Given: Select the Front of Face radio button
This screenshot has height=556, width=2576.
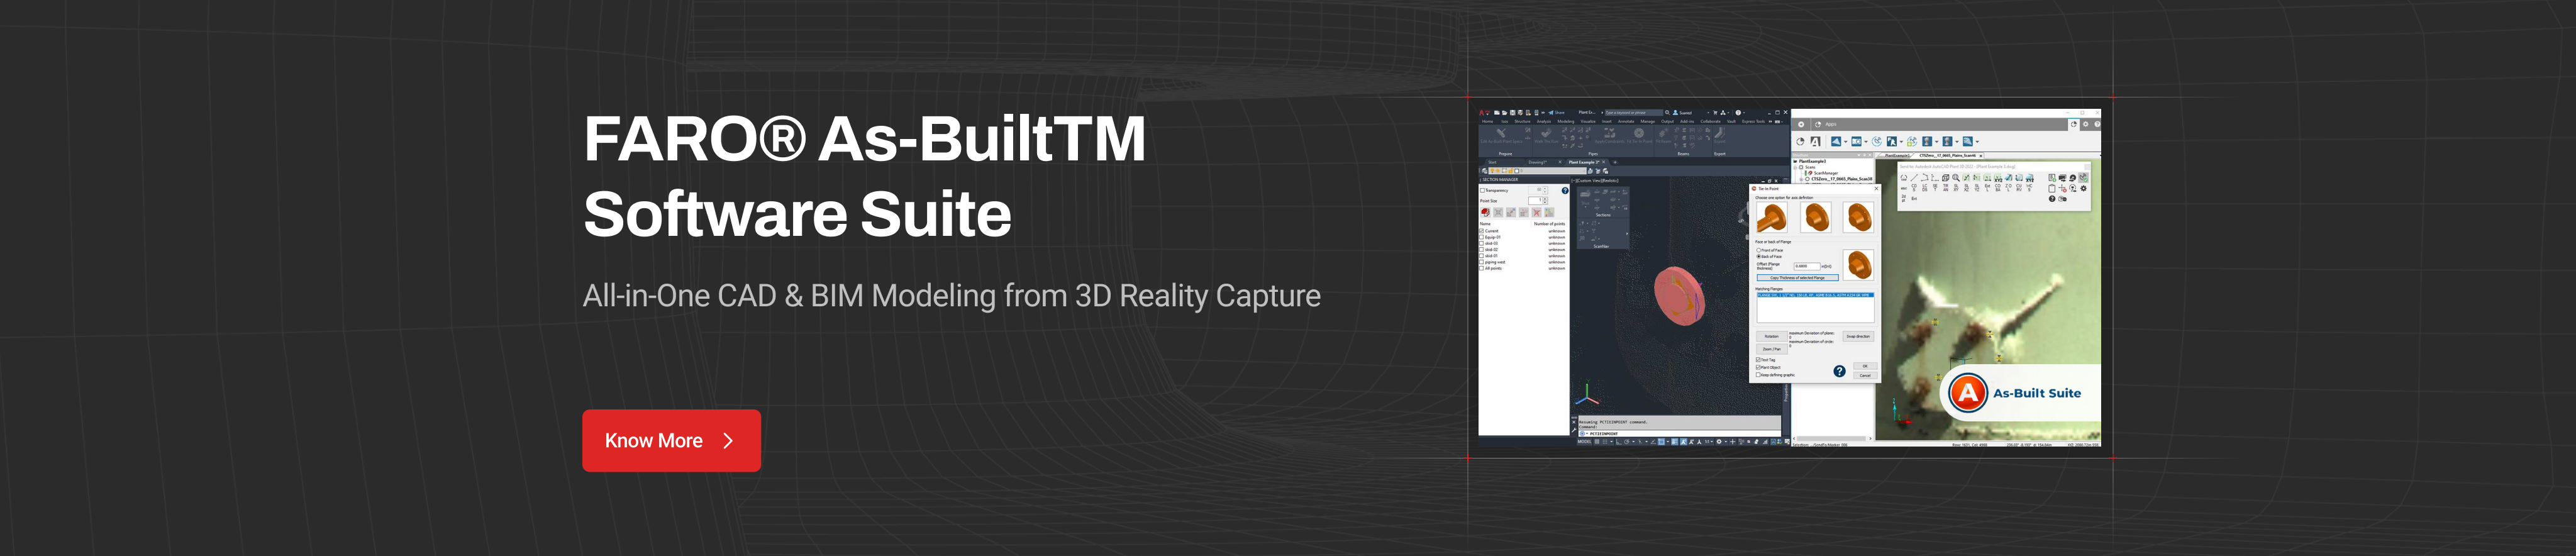Looking at the screenshot, I should click(x=1758, y=250).
